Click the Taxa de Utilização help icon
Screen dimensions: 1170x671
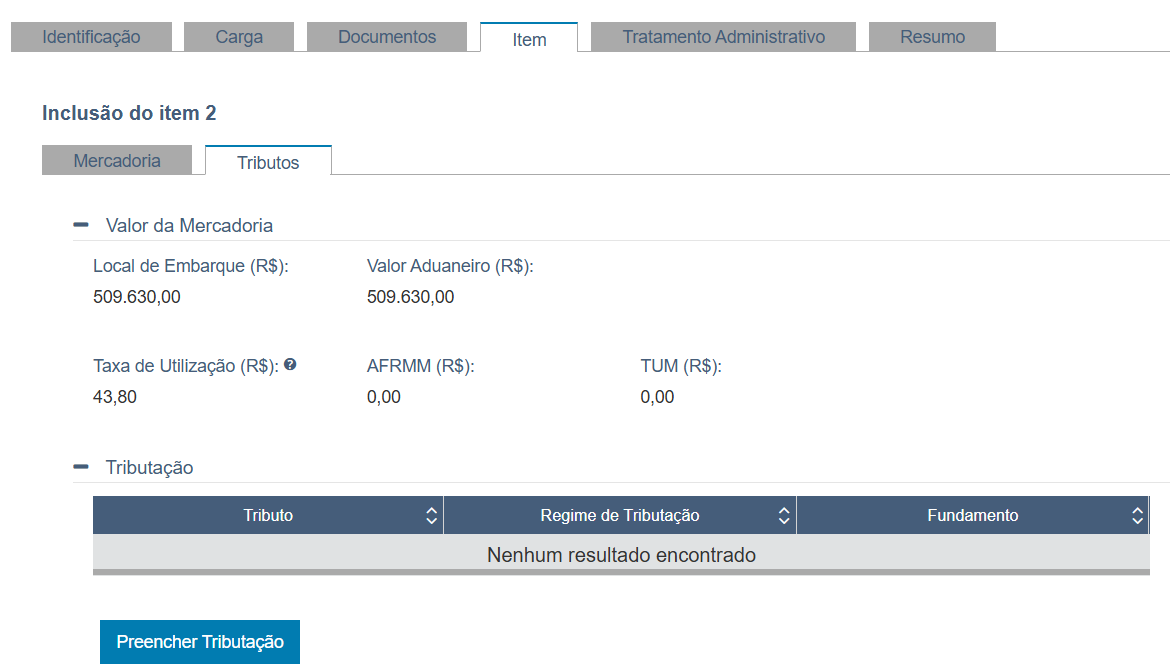click(290, 364)
